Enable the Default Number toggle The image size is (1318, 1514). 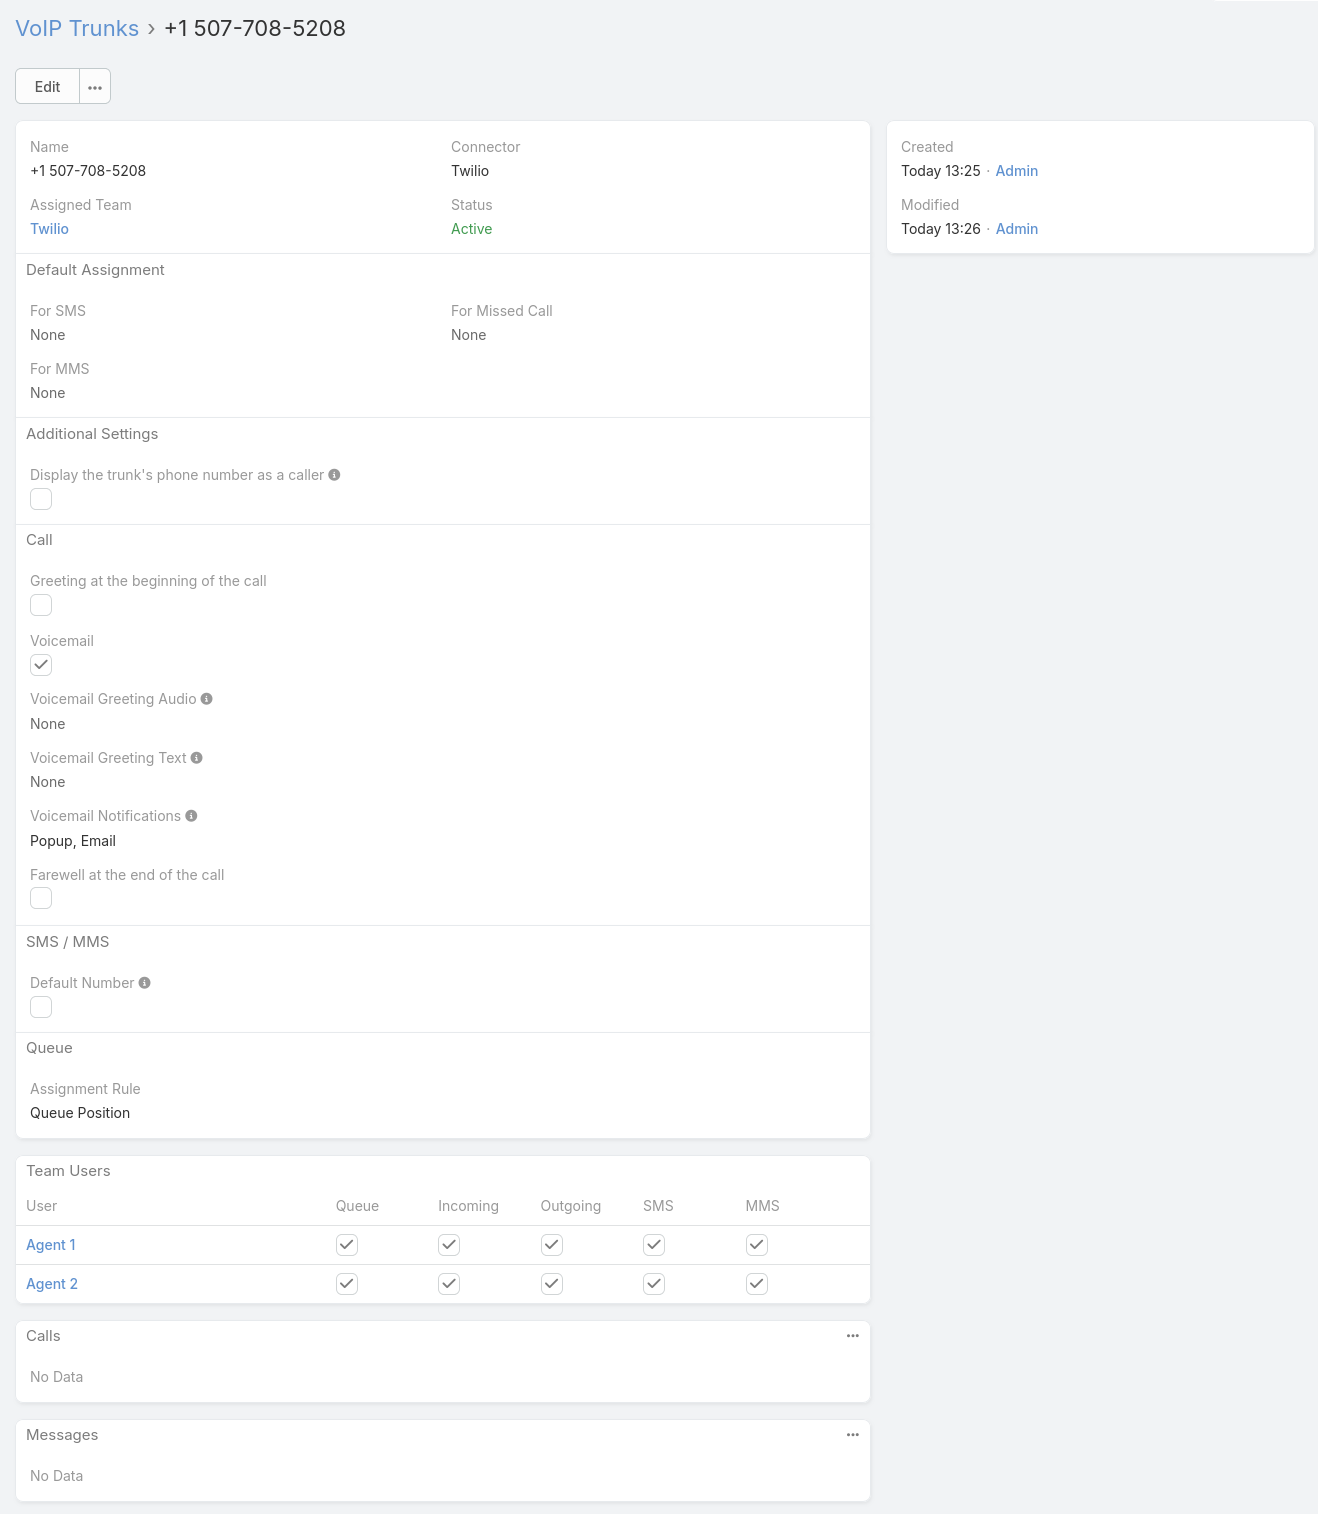pos(40,1006)
